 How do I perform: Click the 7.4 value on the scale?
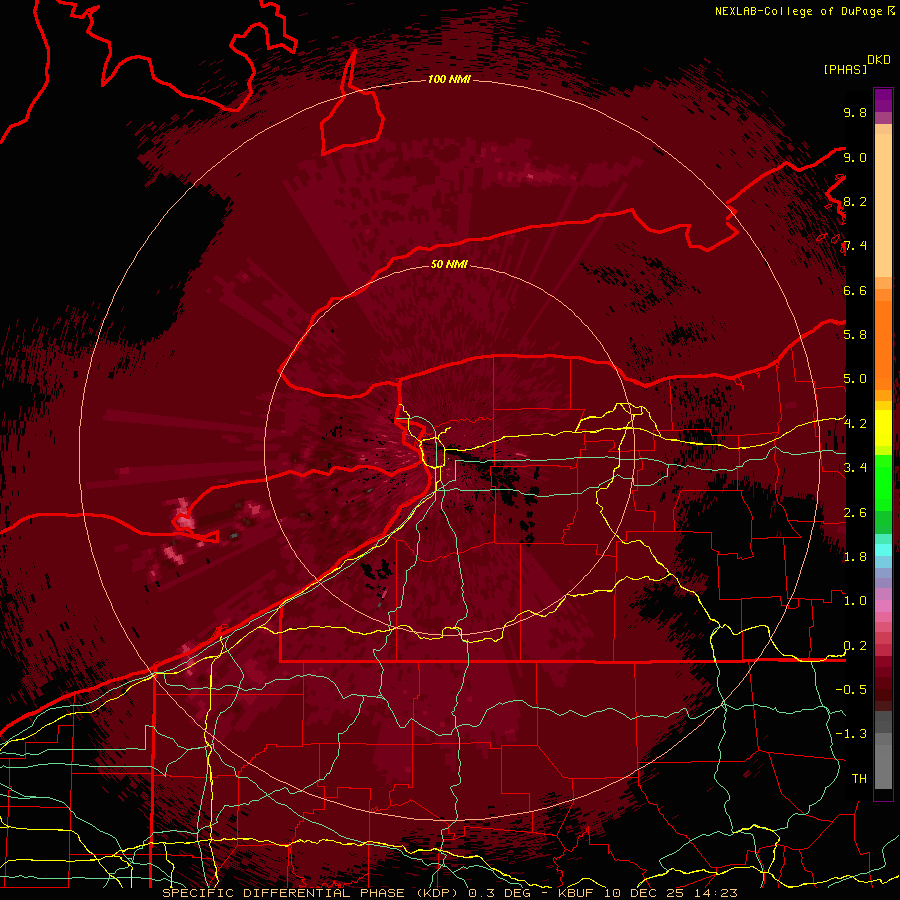855,246
